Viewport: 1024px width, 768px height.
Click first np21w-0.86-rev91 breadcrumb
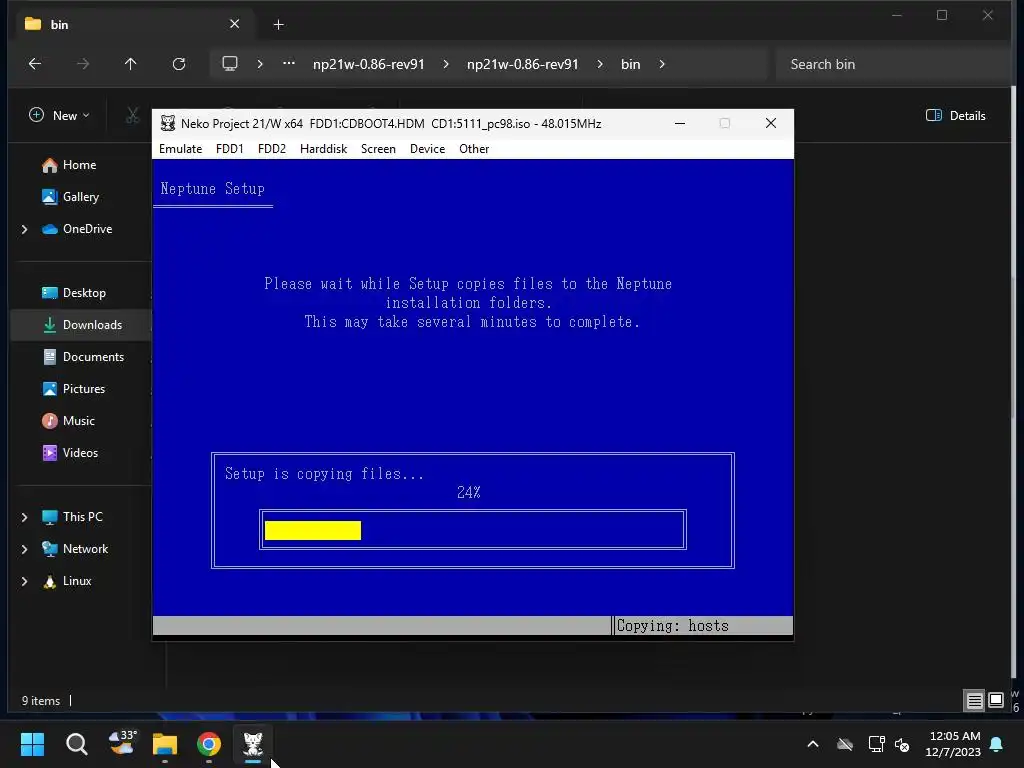(x=369, y=64)
